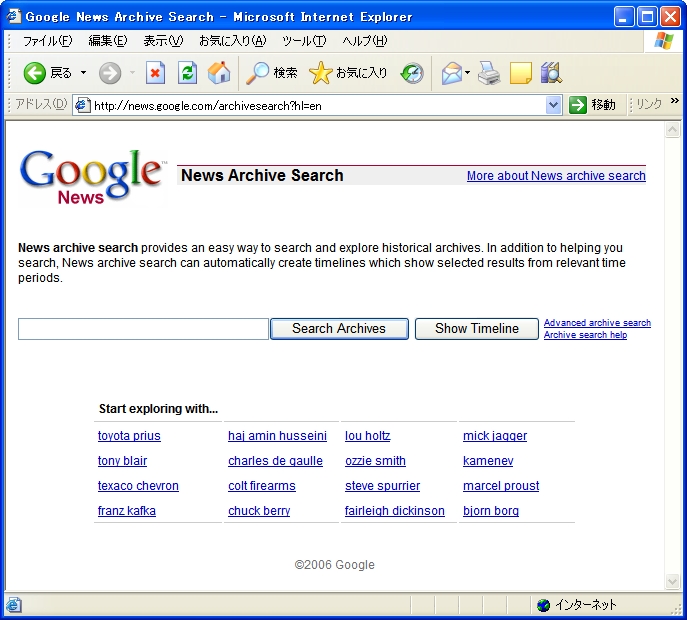The height and width of the screenshot is (620, 687).
Task: Open the 編集(E) menu
Action: [108, 41]
